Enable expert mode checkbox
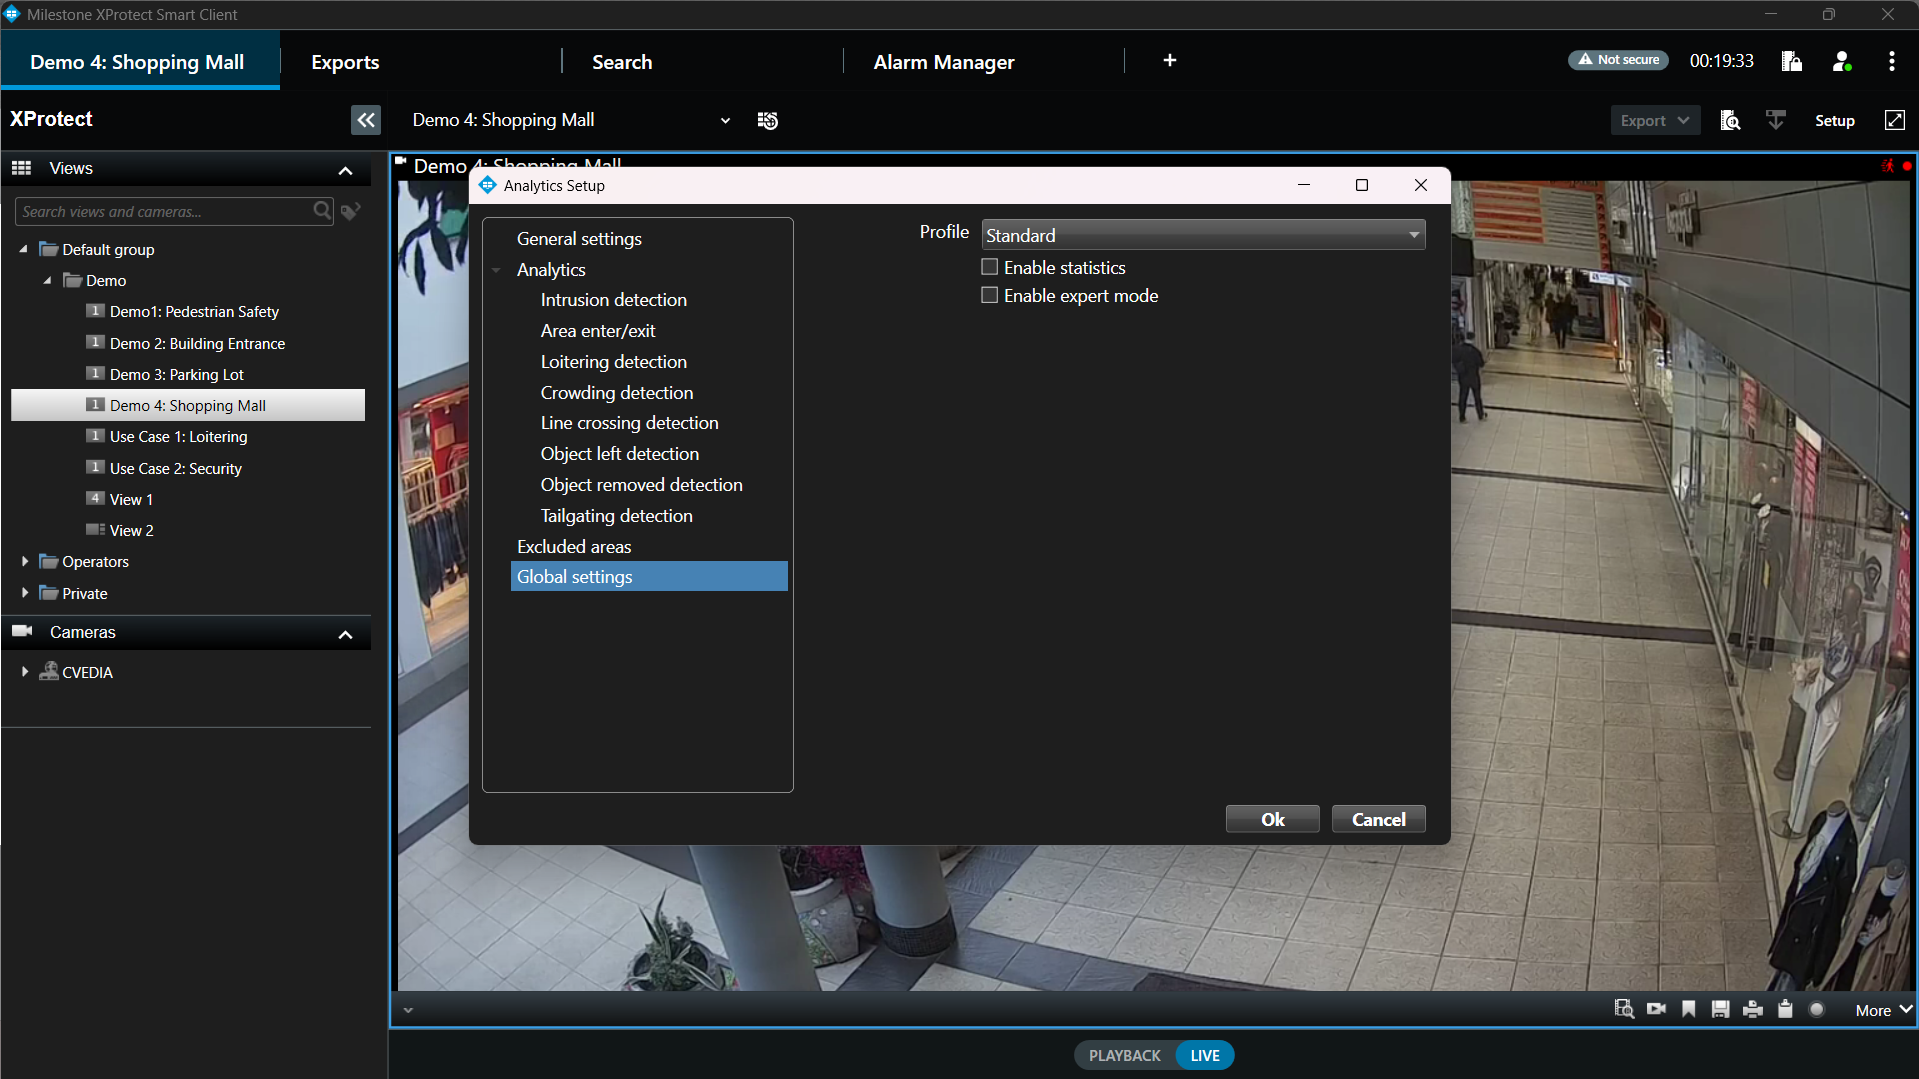This screenshot has height=1079, width=1919. click(x=990, y=295)
